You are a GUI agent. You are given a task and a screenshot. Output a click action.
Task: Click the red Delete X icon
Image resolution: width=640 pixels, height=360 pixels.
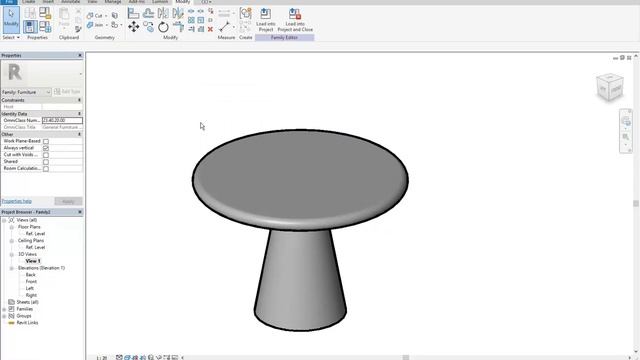tap(210, 29)
